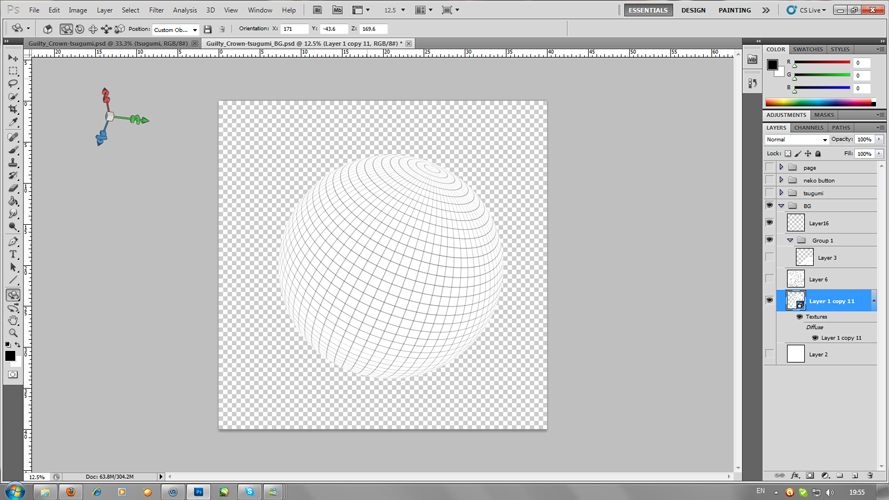The height and width of the screenshot is (500, 889).
Task: Show Layer 2 visibility
Action: coord(769,354)
